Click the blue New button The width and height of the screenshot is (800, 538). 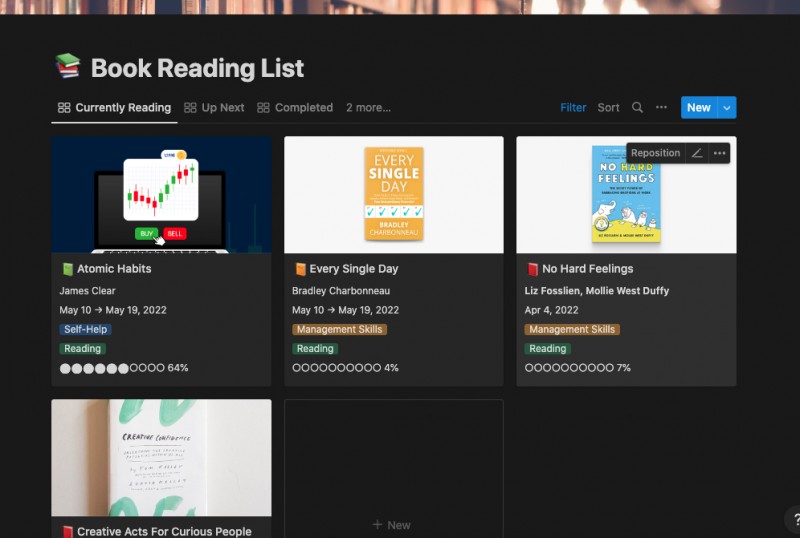[698, 108]
